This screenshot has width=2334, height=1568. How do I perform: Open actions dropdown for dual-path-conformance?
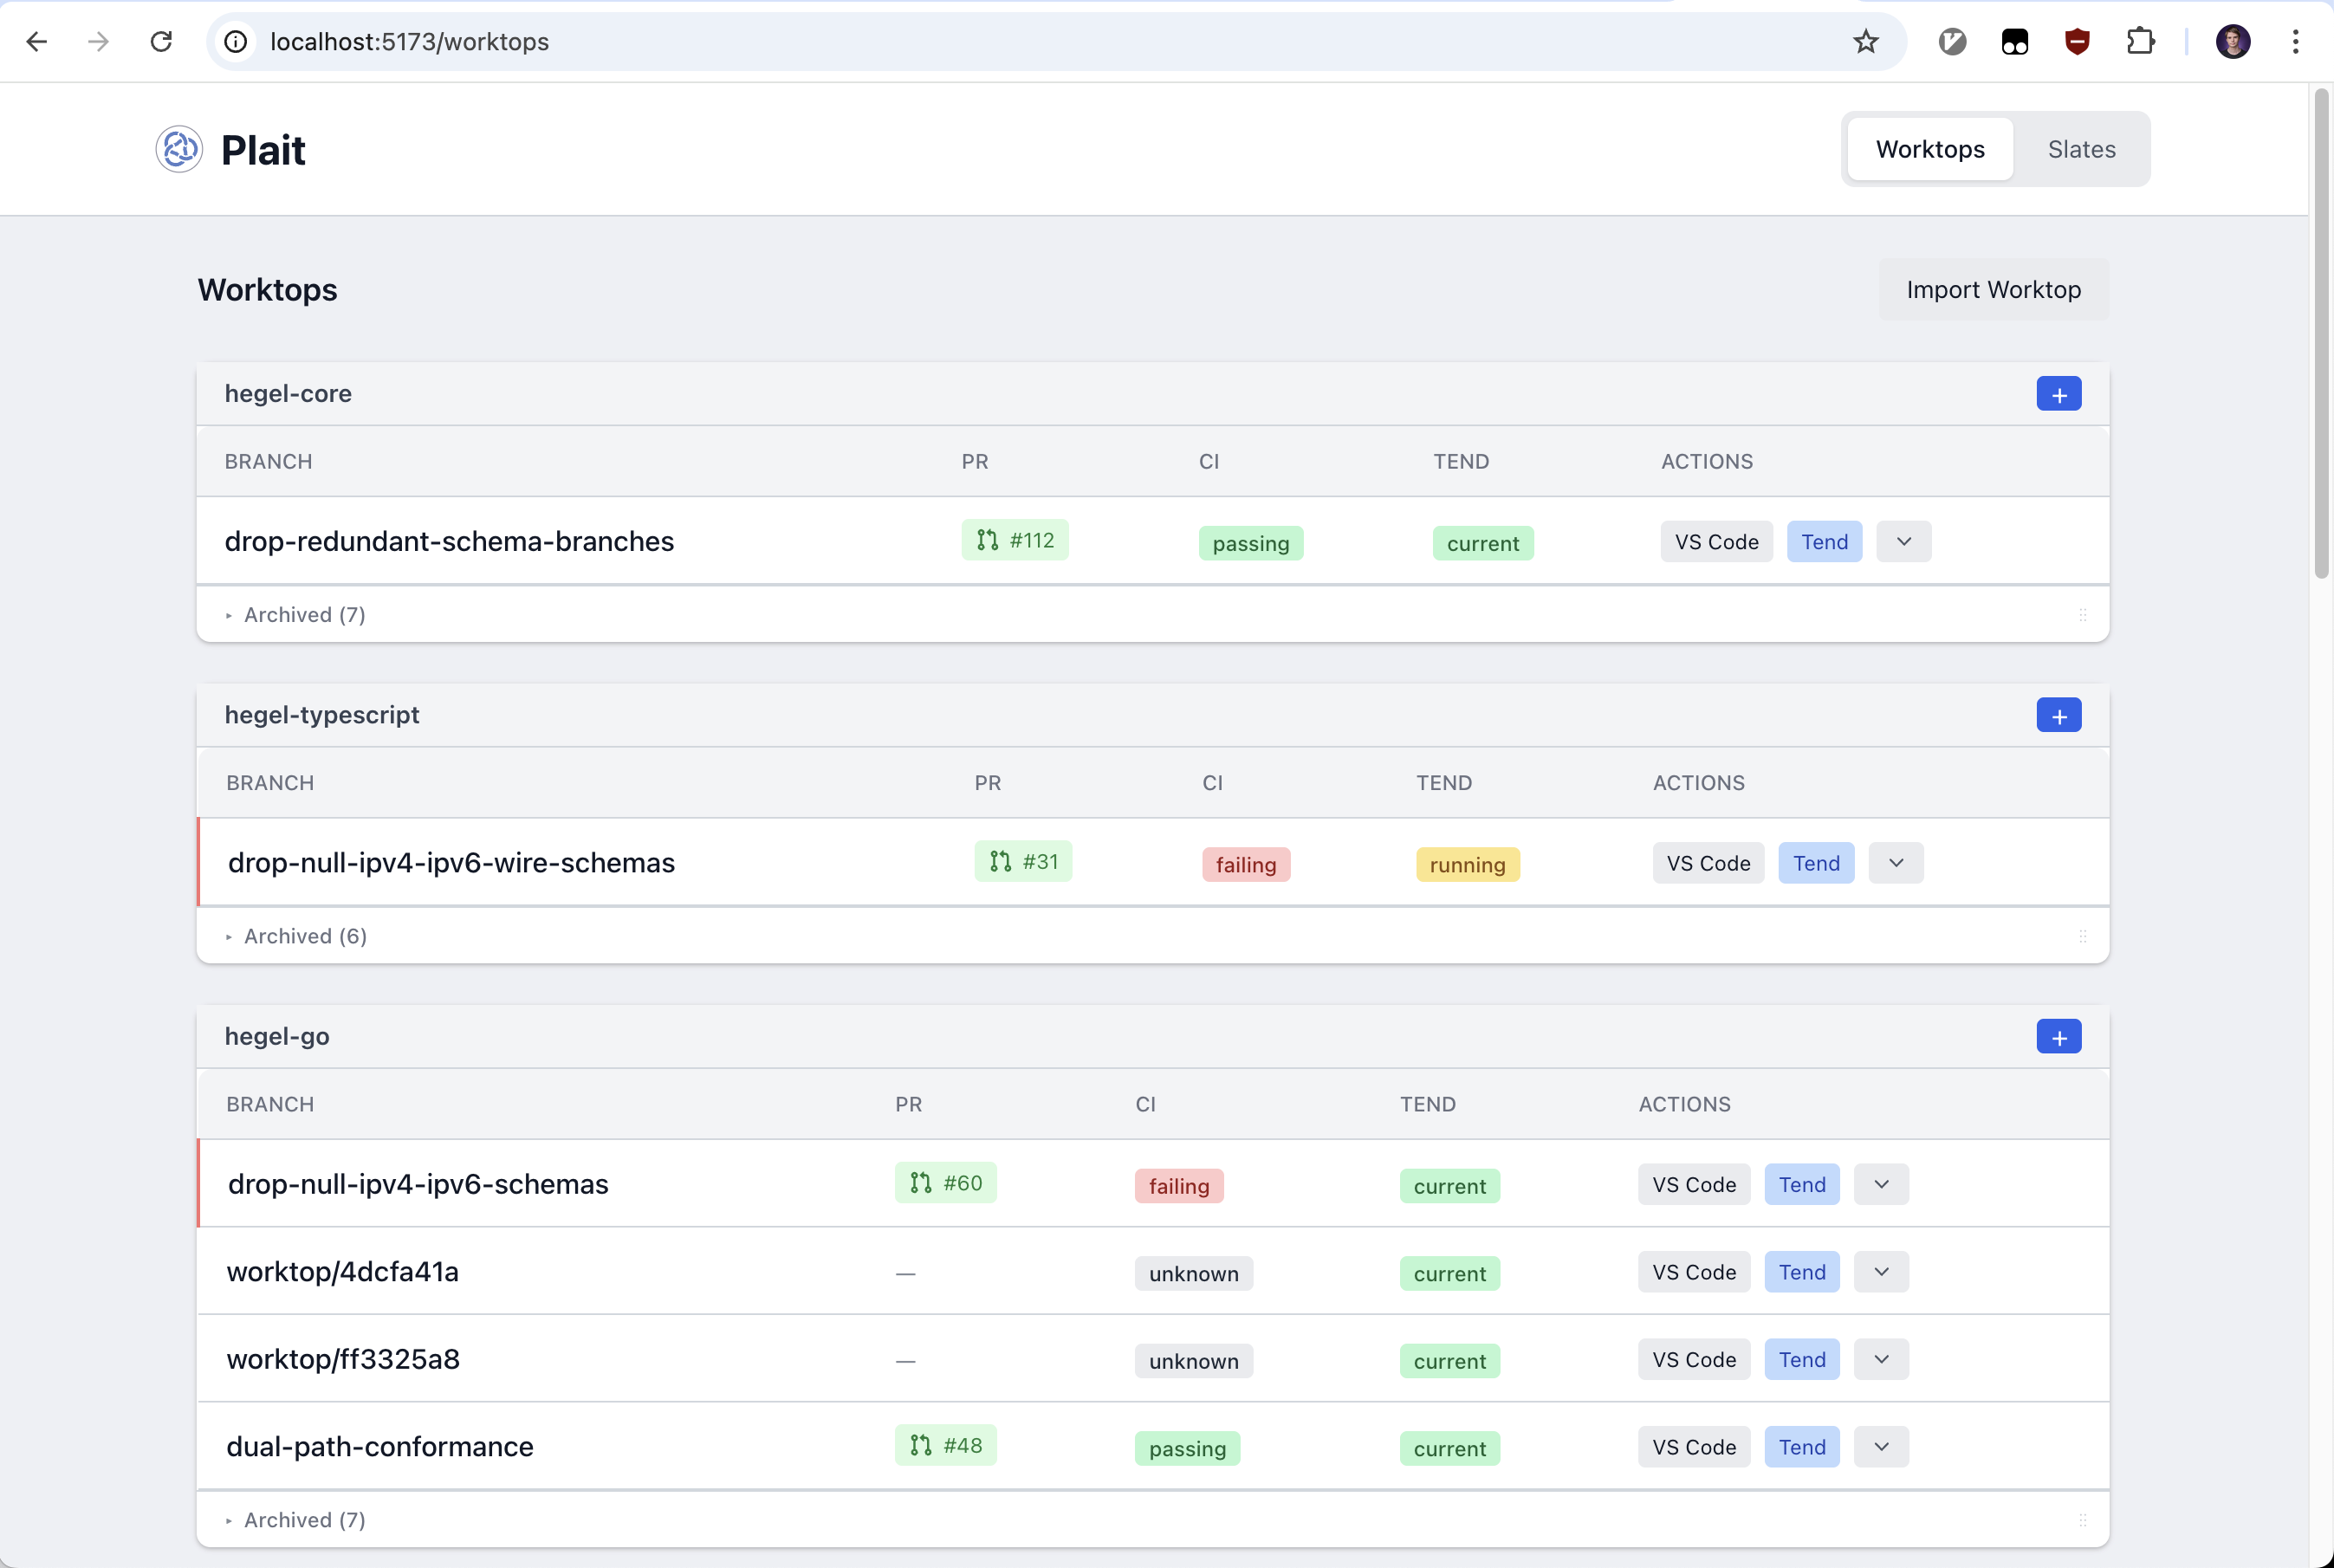pyautogui.click(x=1880, y=1447)
